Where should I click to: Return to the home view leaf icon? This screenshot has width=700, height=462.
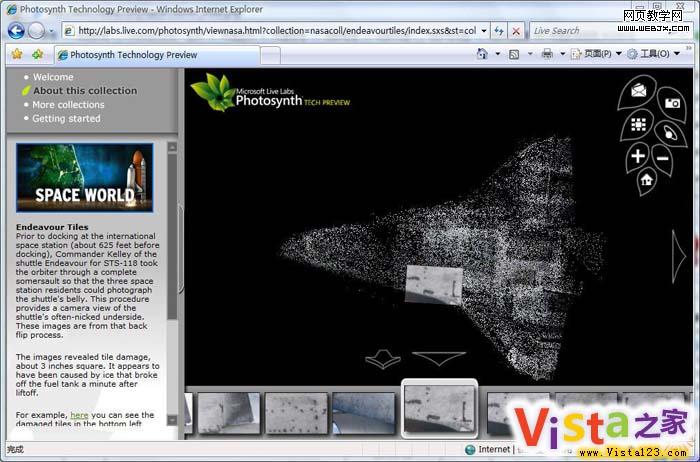tap(646, 180)
